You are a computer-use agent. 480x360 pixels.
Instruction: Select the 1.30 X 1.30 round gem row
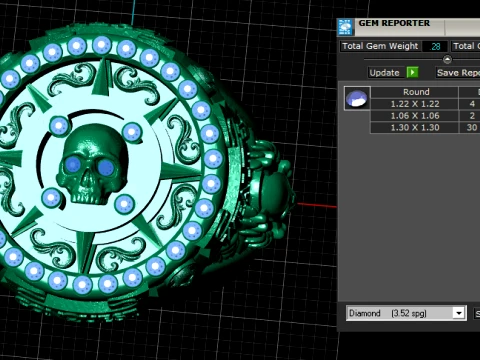[425, 127]
